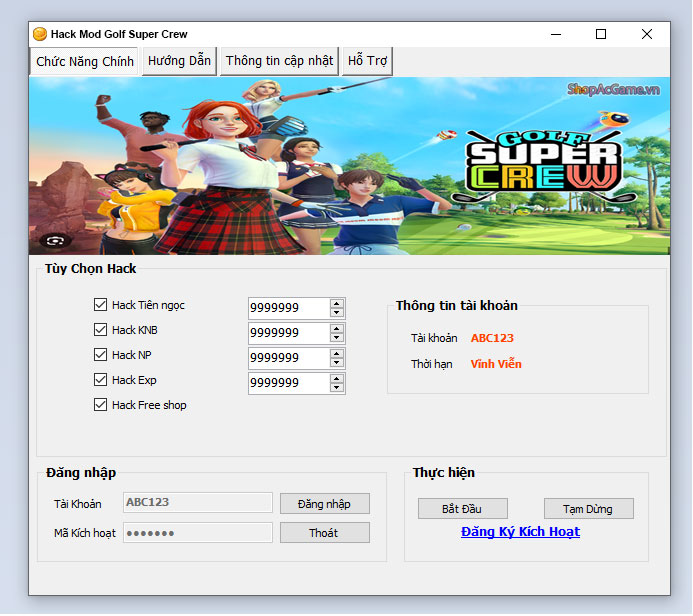Click the ABC123 account name in red
The image size is (693, 616).
(492, 338)
